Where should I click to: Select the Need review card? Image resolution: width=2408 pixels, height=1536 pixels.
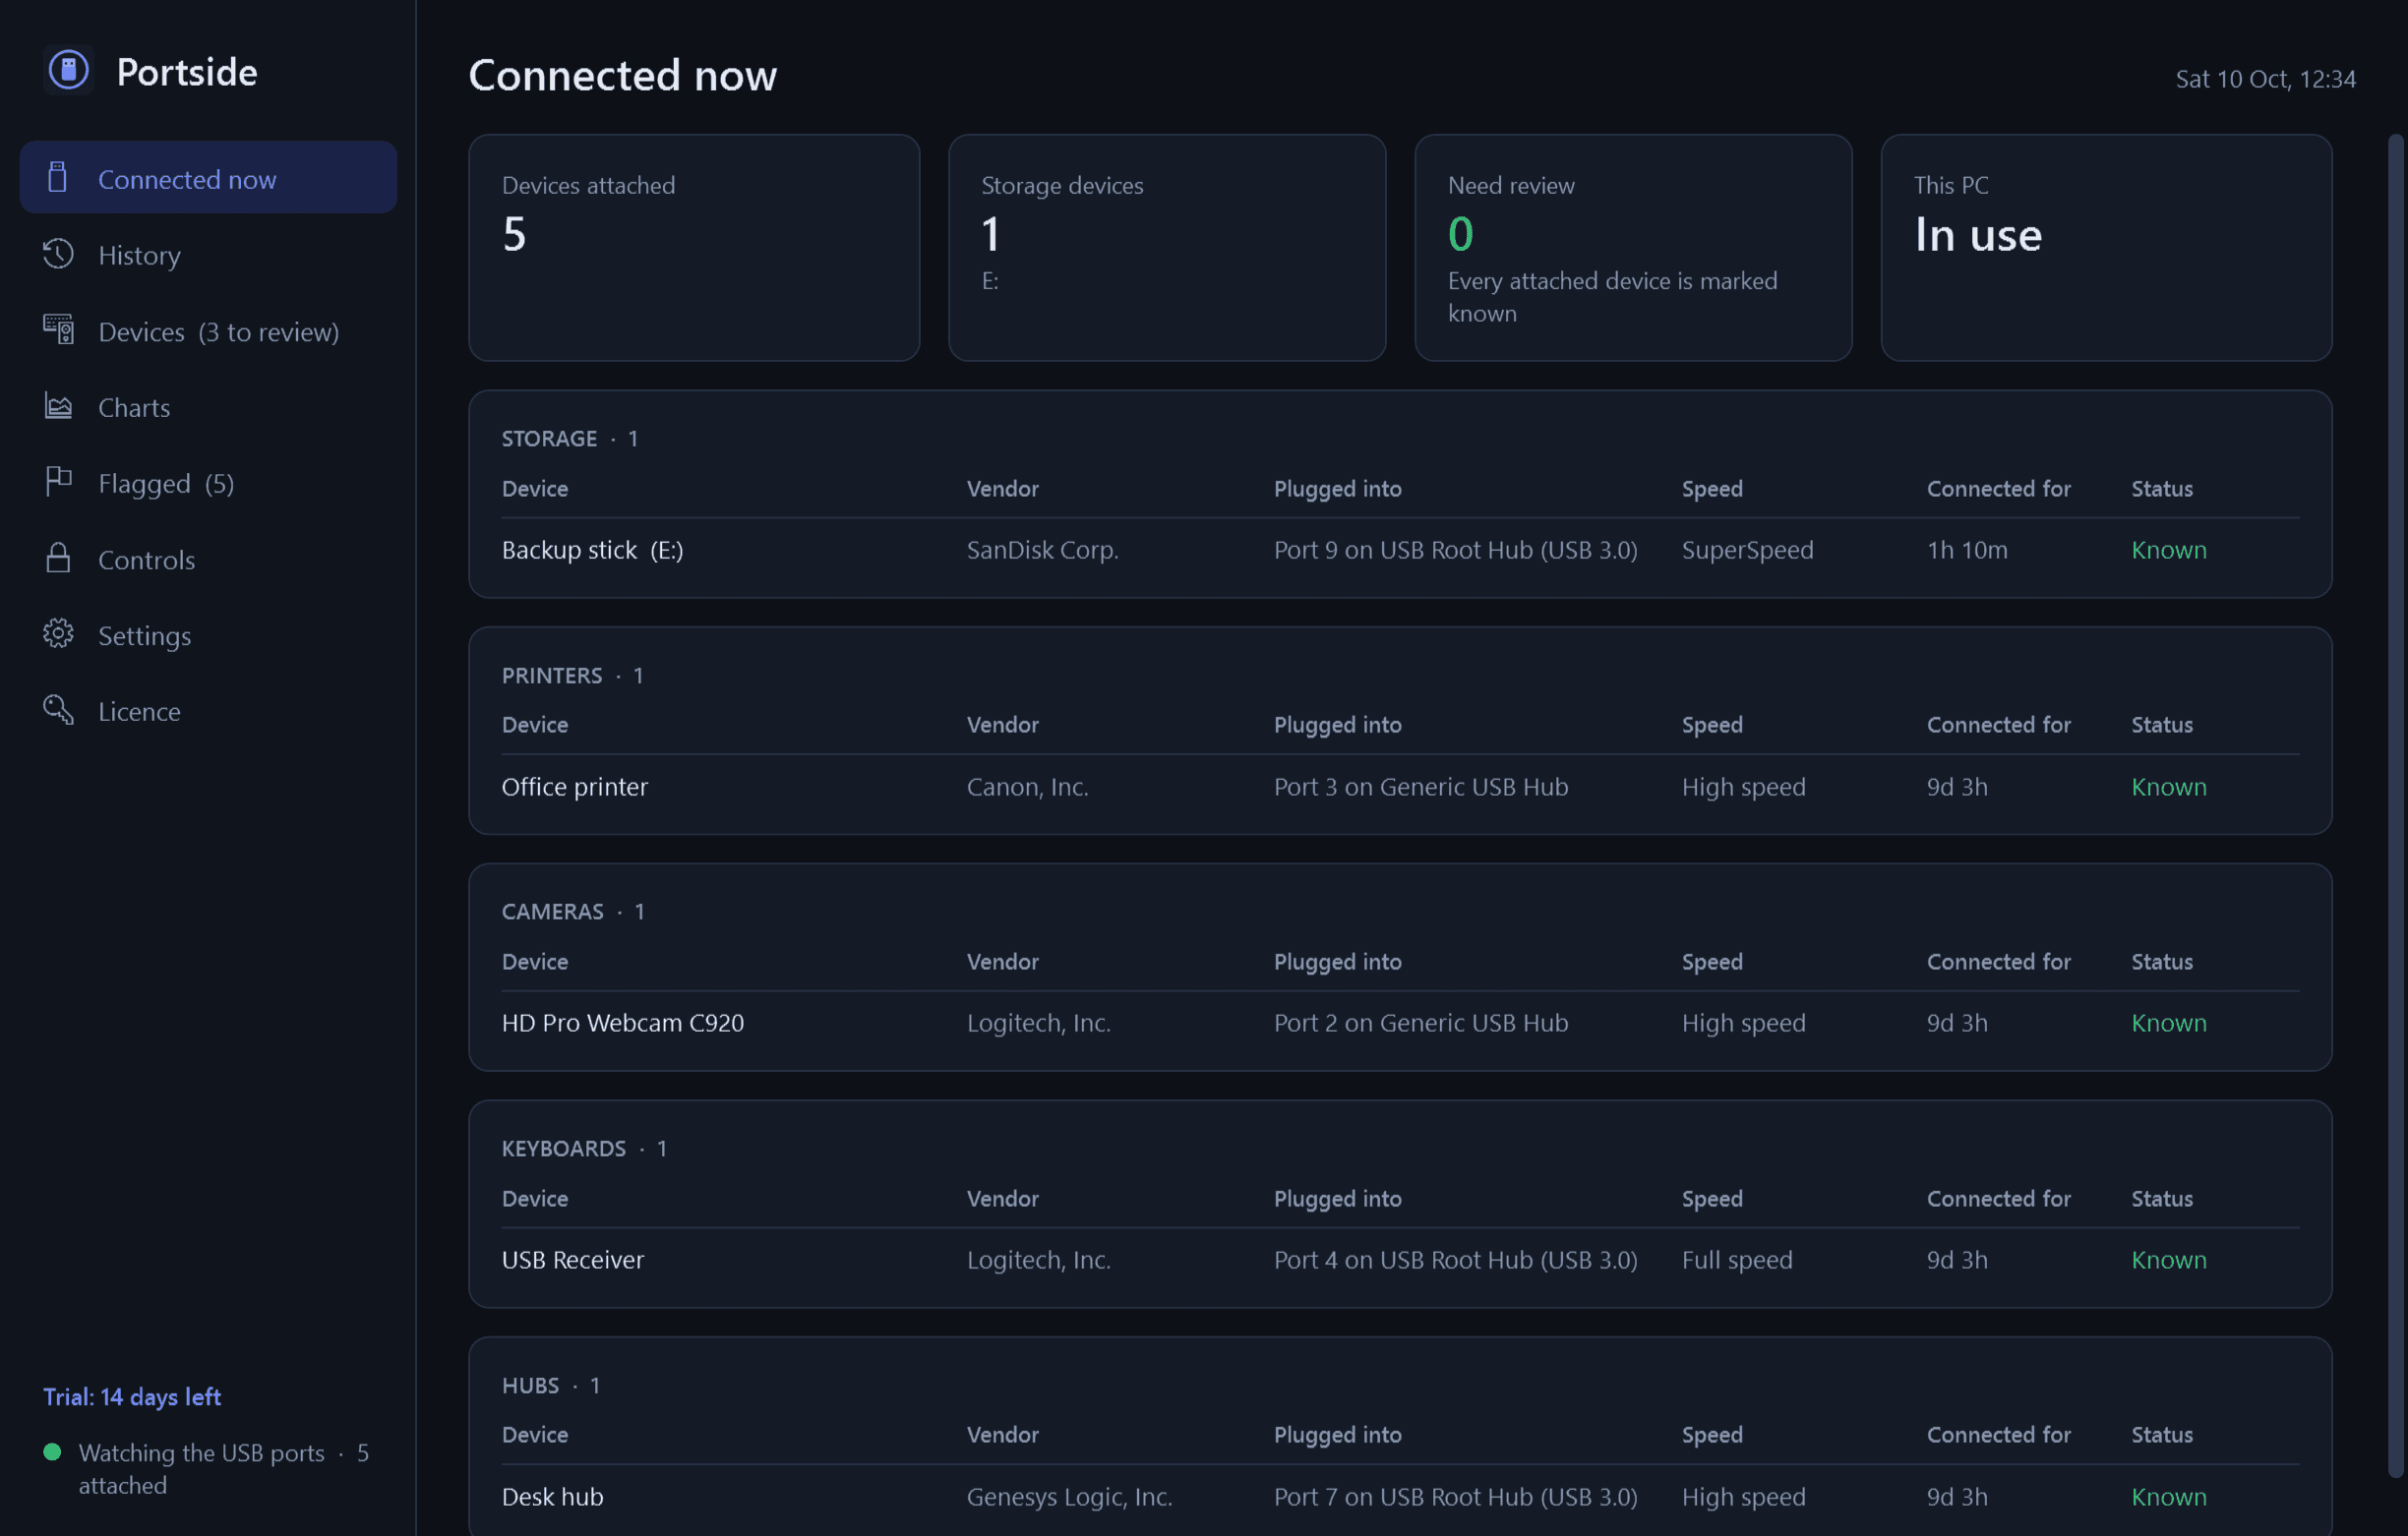coord(1633,248)
